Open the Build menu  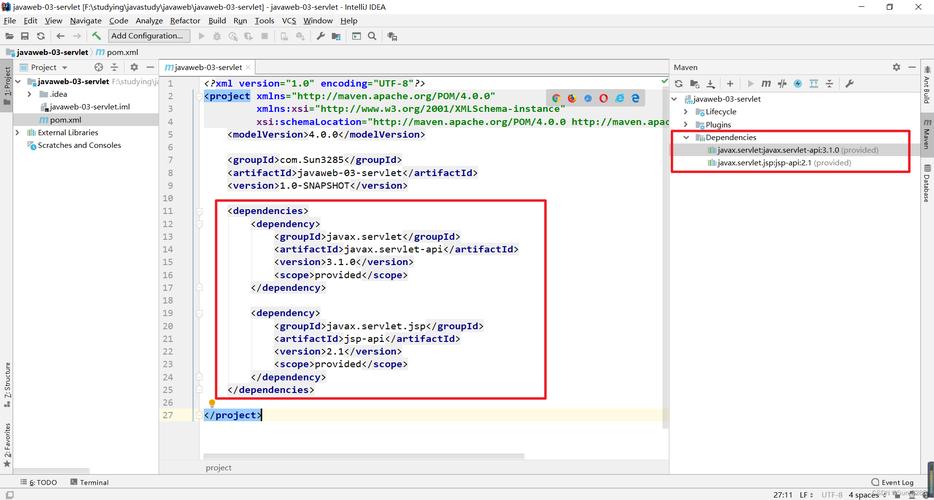point(217,20)
